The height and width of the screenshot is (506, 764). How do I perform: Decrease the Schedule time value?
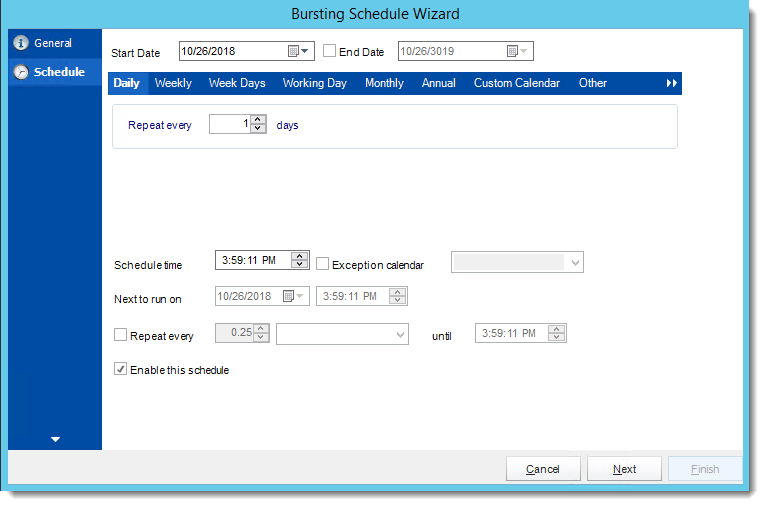coord(299,264)
